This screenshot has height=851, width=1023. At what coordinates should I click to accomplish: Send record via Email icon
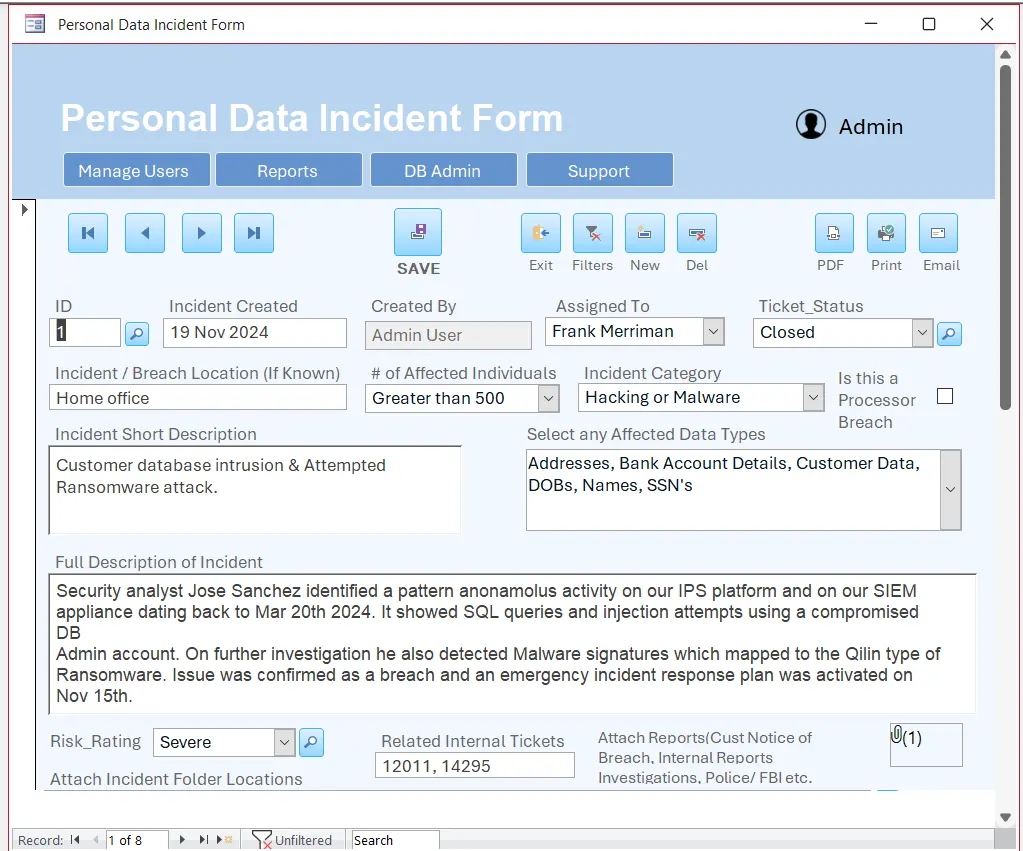coord(938,233)
